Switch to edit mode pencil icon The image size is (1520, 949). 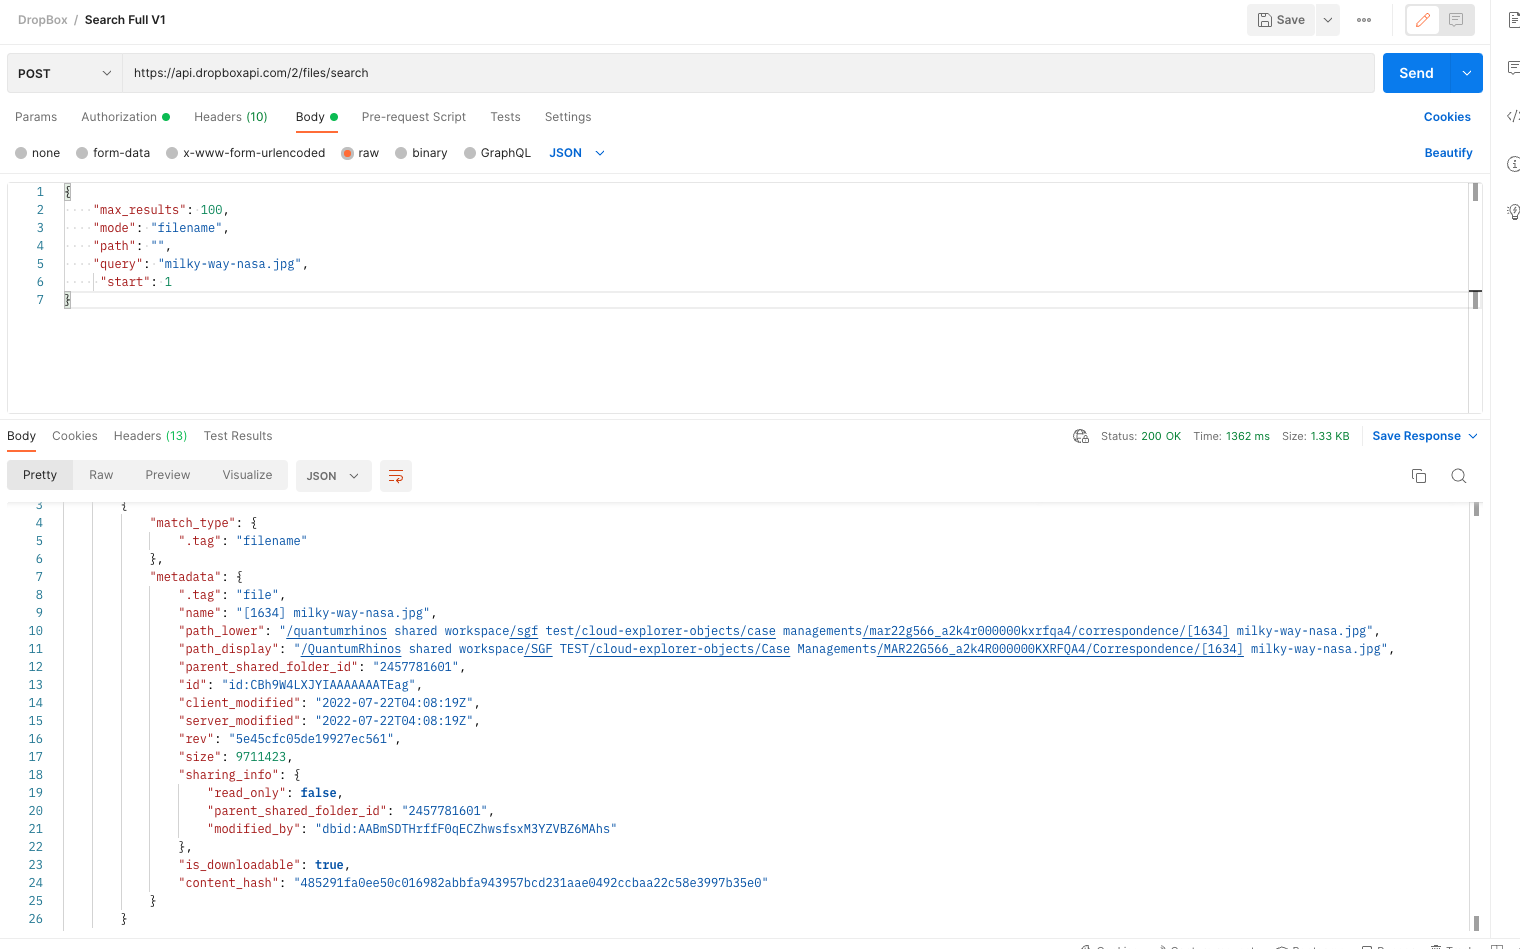coord(1423,20)
